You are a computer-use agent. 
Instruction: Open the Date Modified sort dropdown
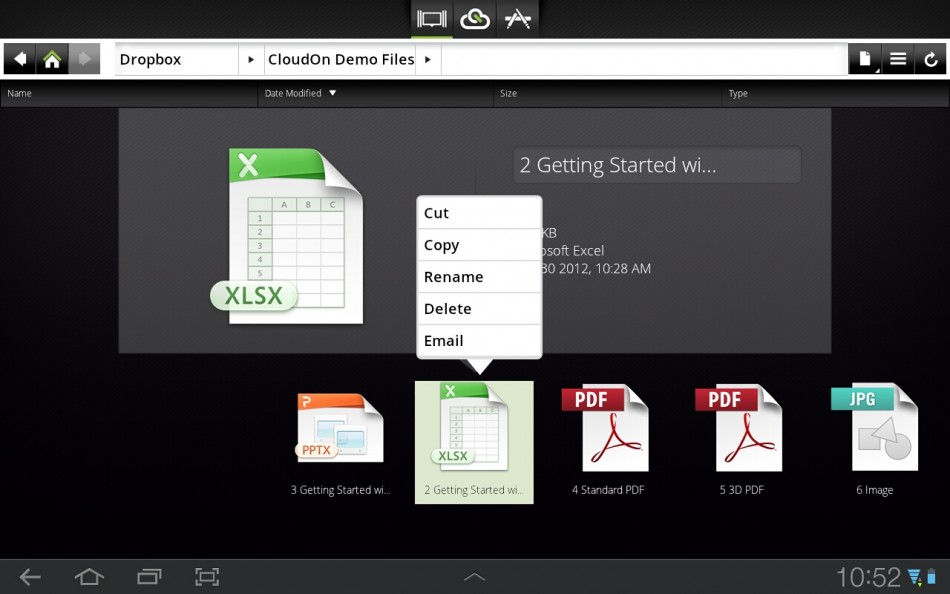[332, 93]
